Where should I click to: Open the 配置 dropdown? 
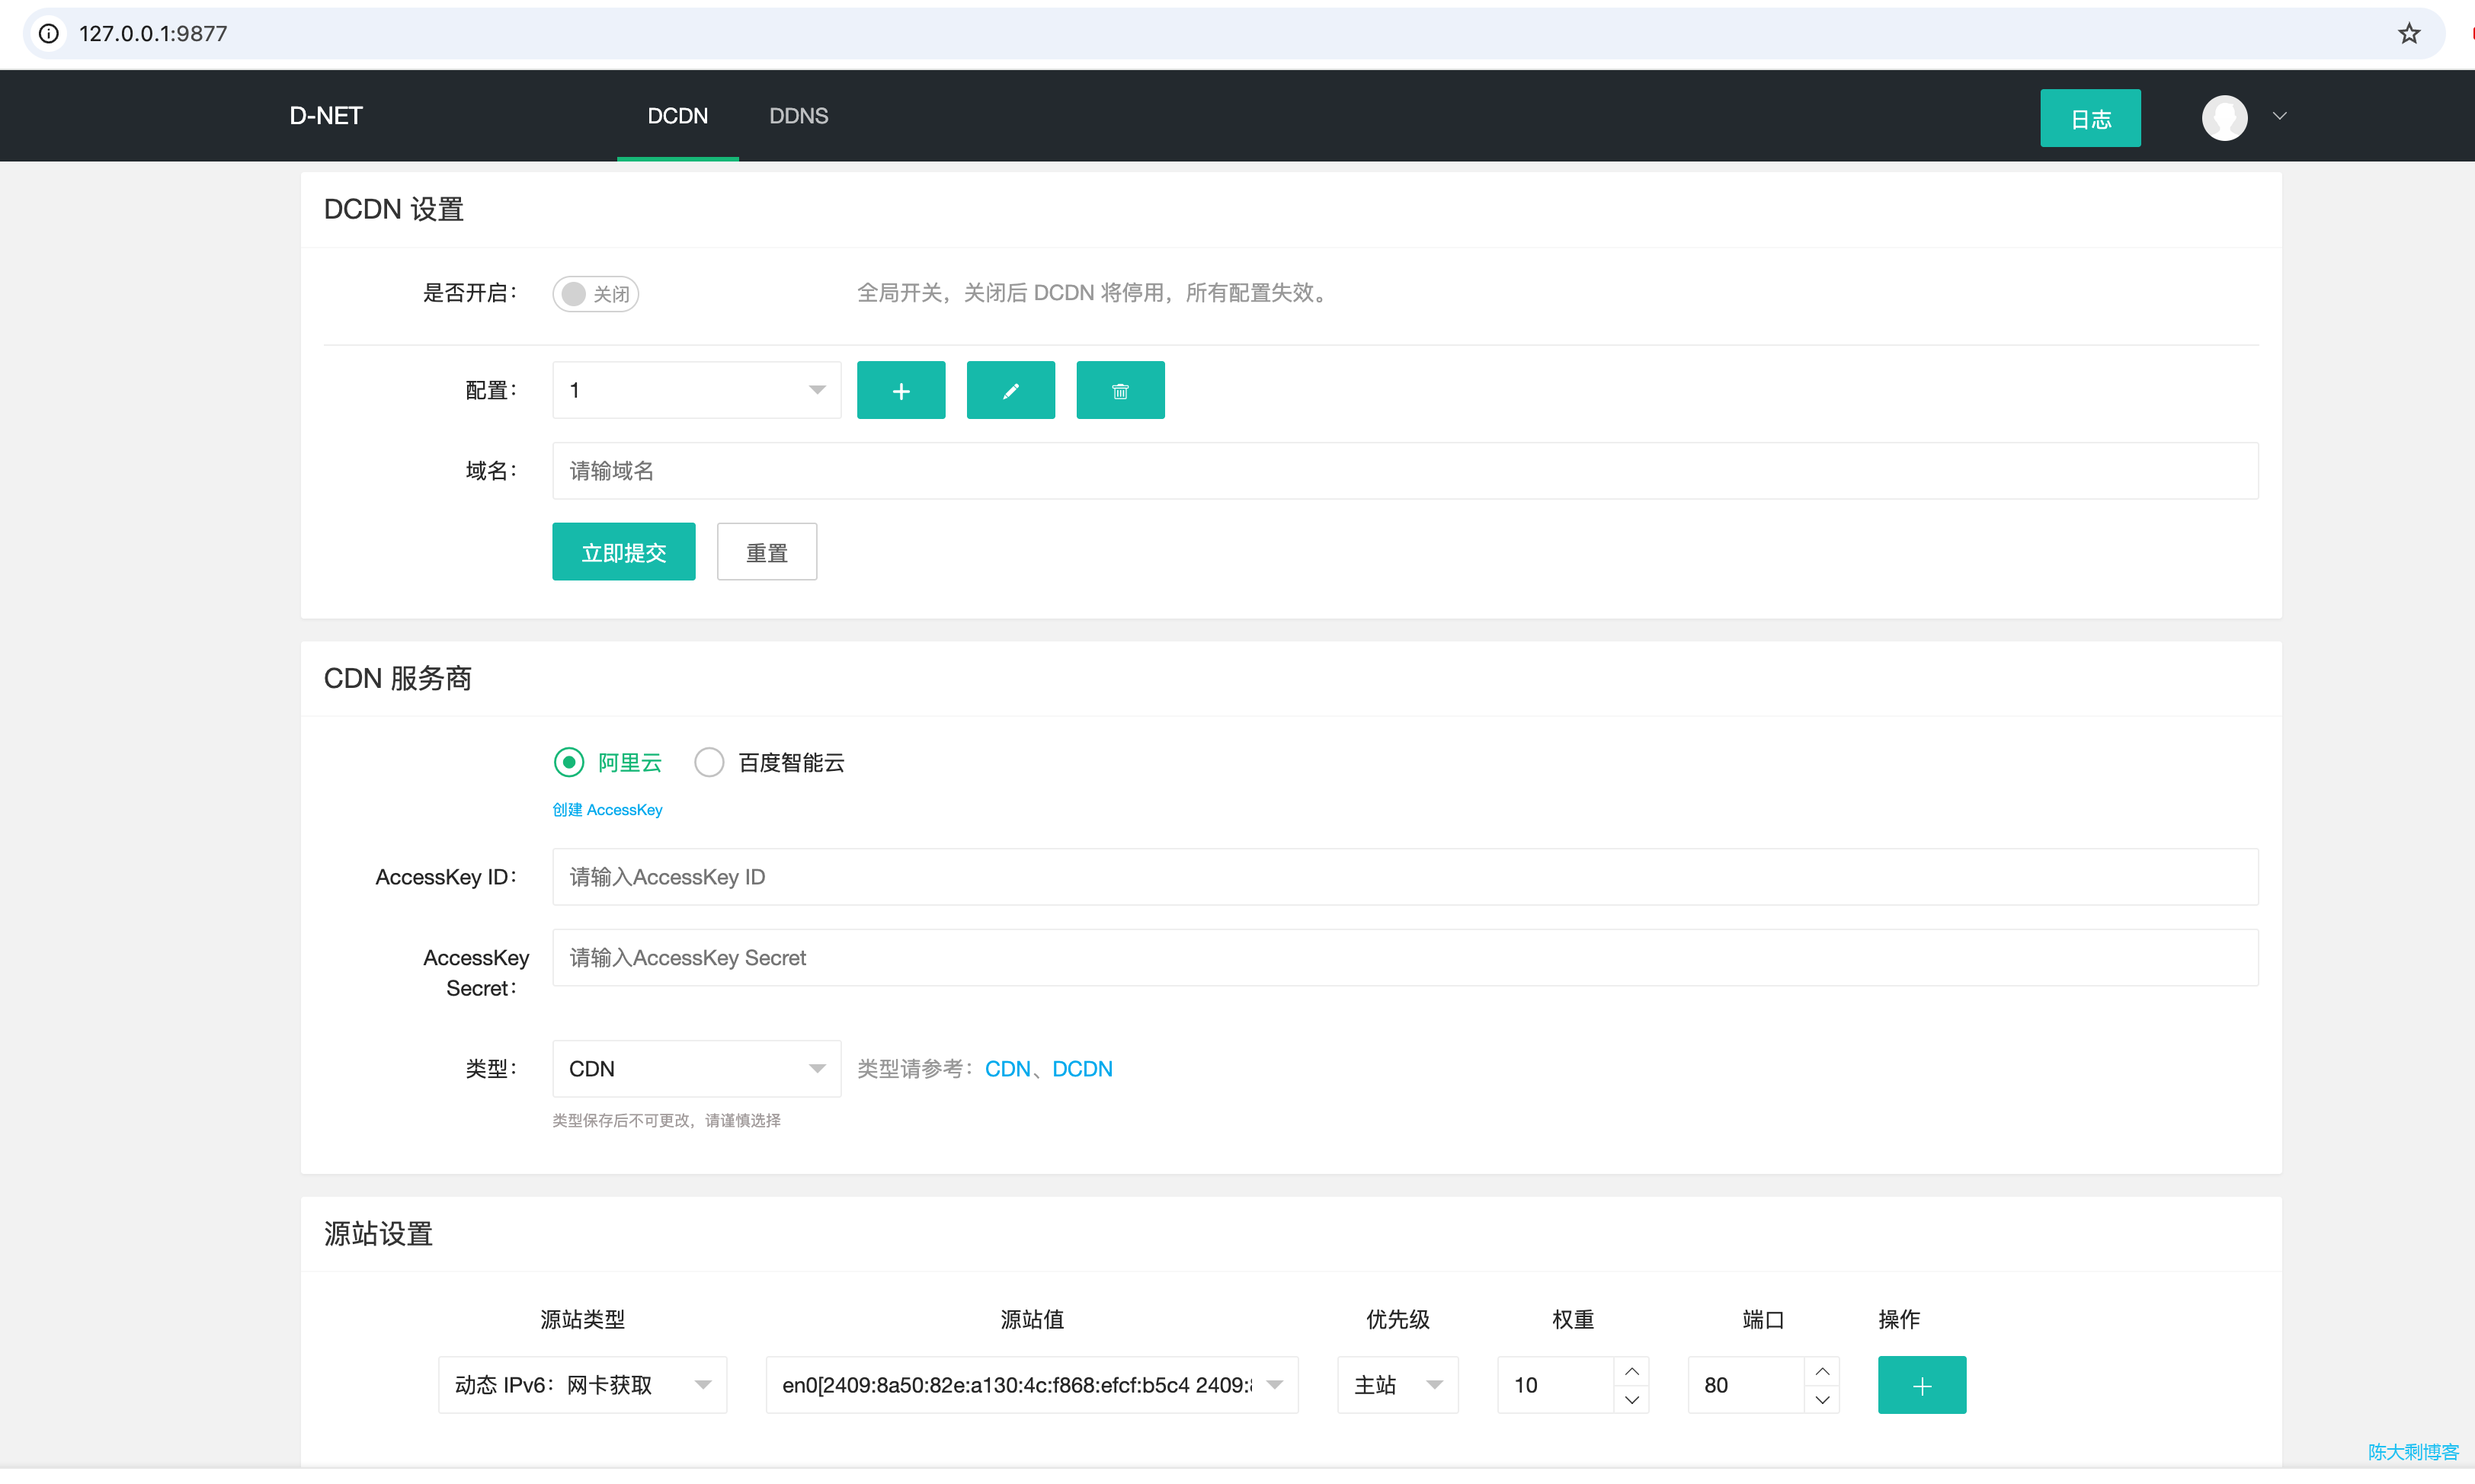(696, 390)
